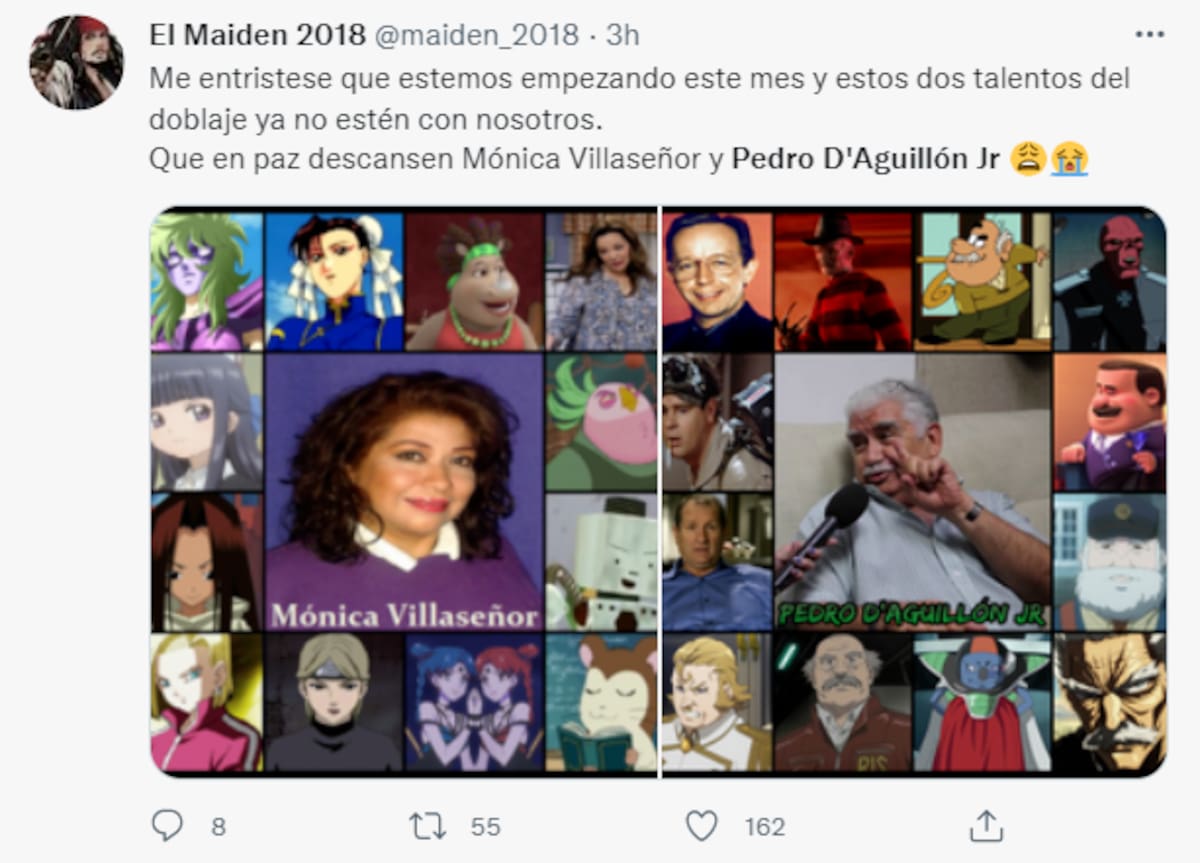This screenshot has height=863, width=1200.
Task: Open the 3h tweet timestamp
Action: pyautogui.click(x=623, y=35)
